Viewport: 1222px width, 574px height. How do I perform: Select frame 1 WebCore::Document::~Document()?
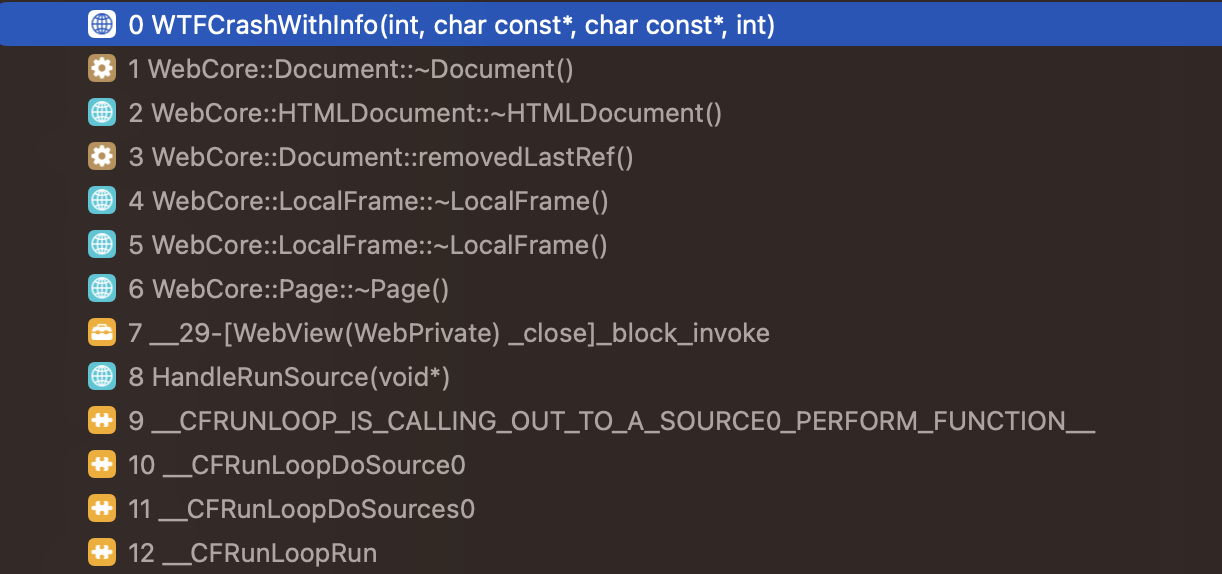[351, 69]
